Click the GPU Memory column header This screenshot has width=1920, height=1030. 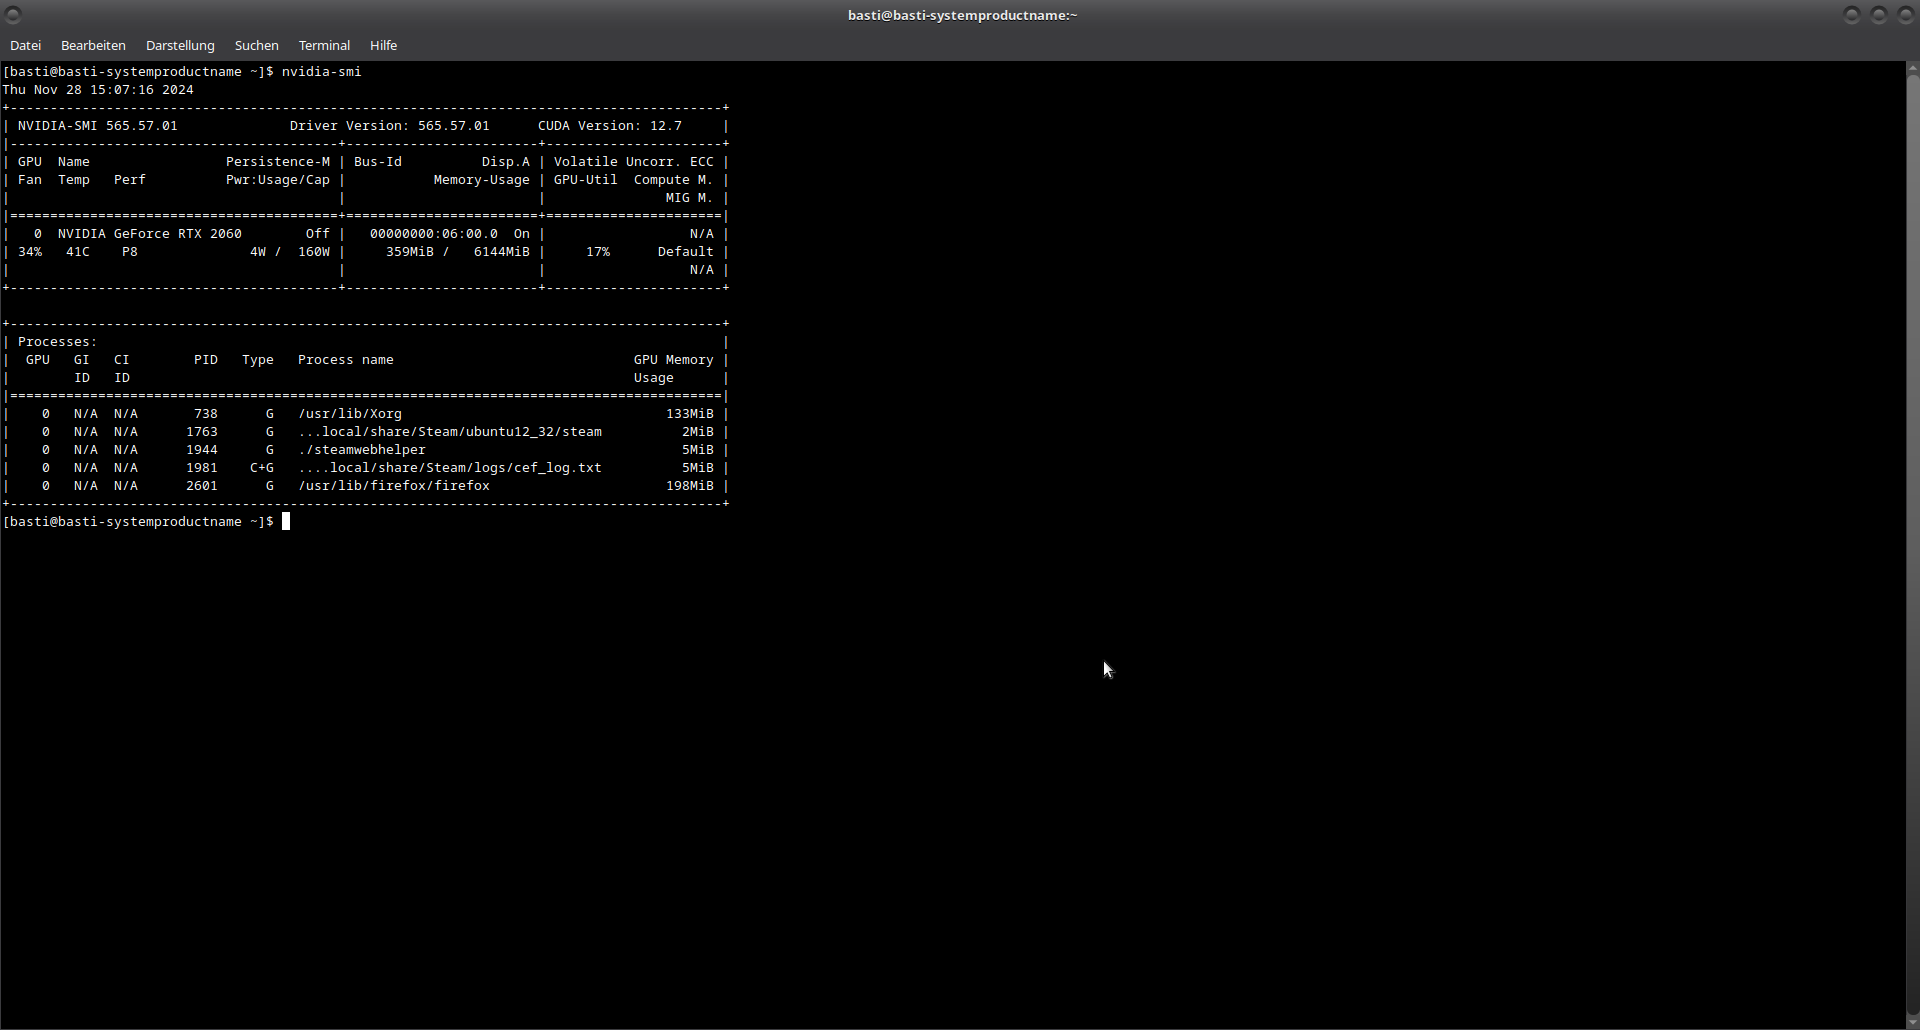point(674,360)
